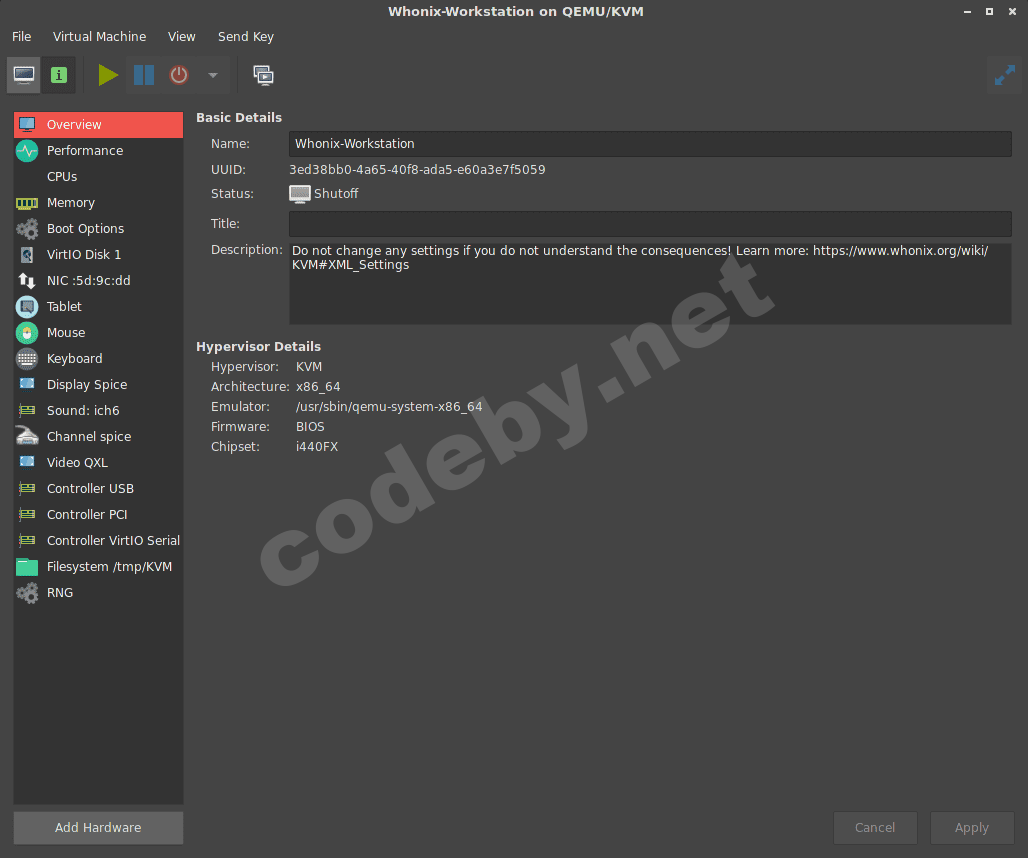Start the virtual machine with the Run button
The width and height of the screenshot is (1028, 858).
point(107,75)
